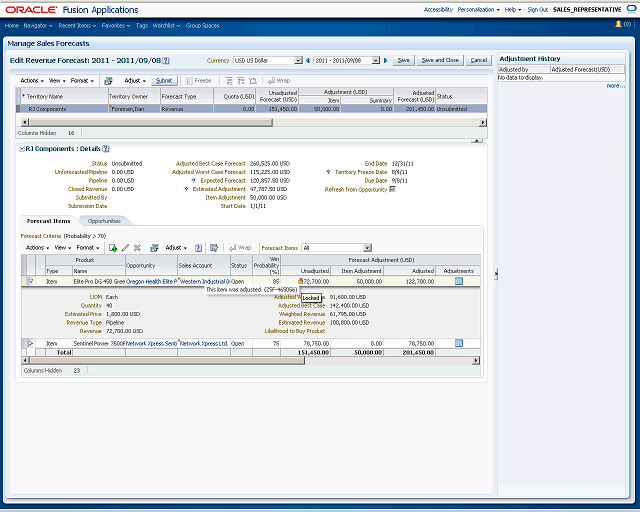Toggle Wrap in Forecast Items toolbar
640x512 pixels.
(240, 248)
